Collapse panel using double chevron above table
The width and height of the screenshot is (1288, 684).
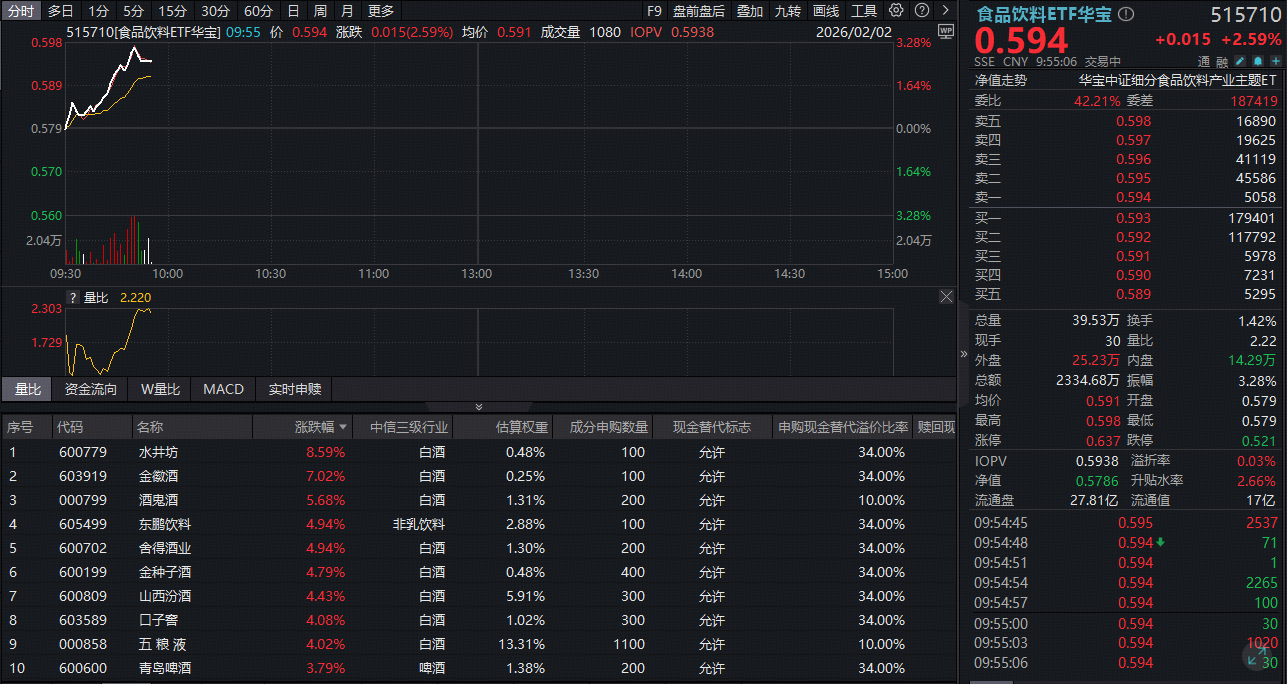[x=478, y=407]
